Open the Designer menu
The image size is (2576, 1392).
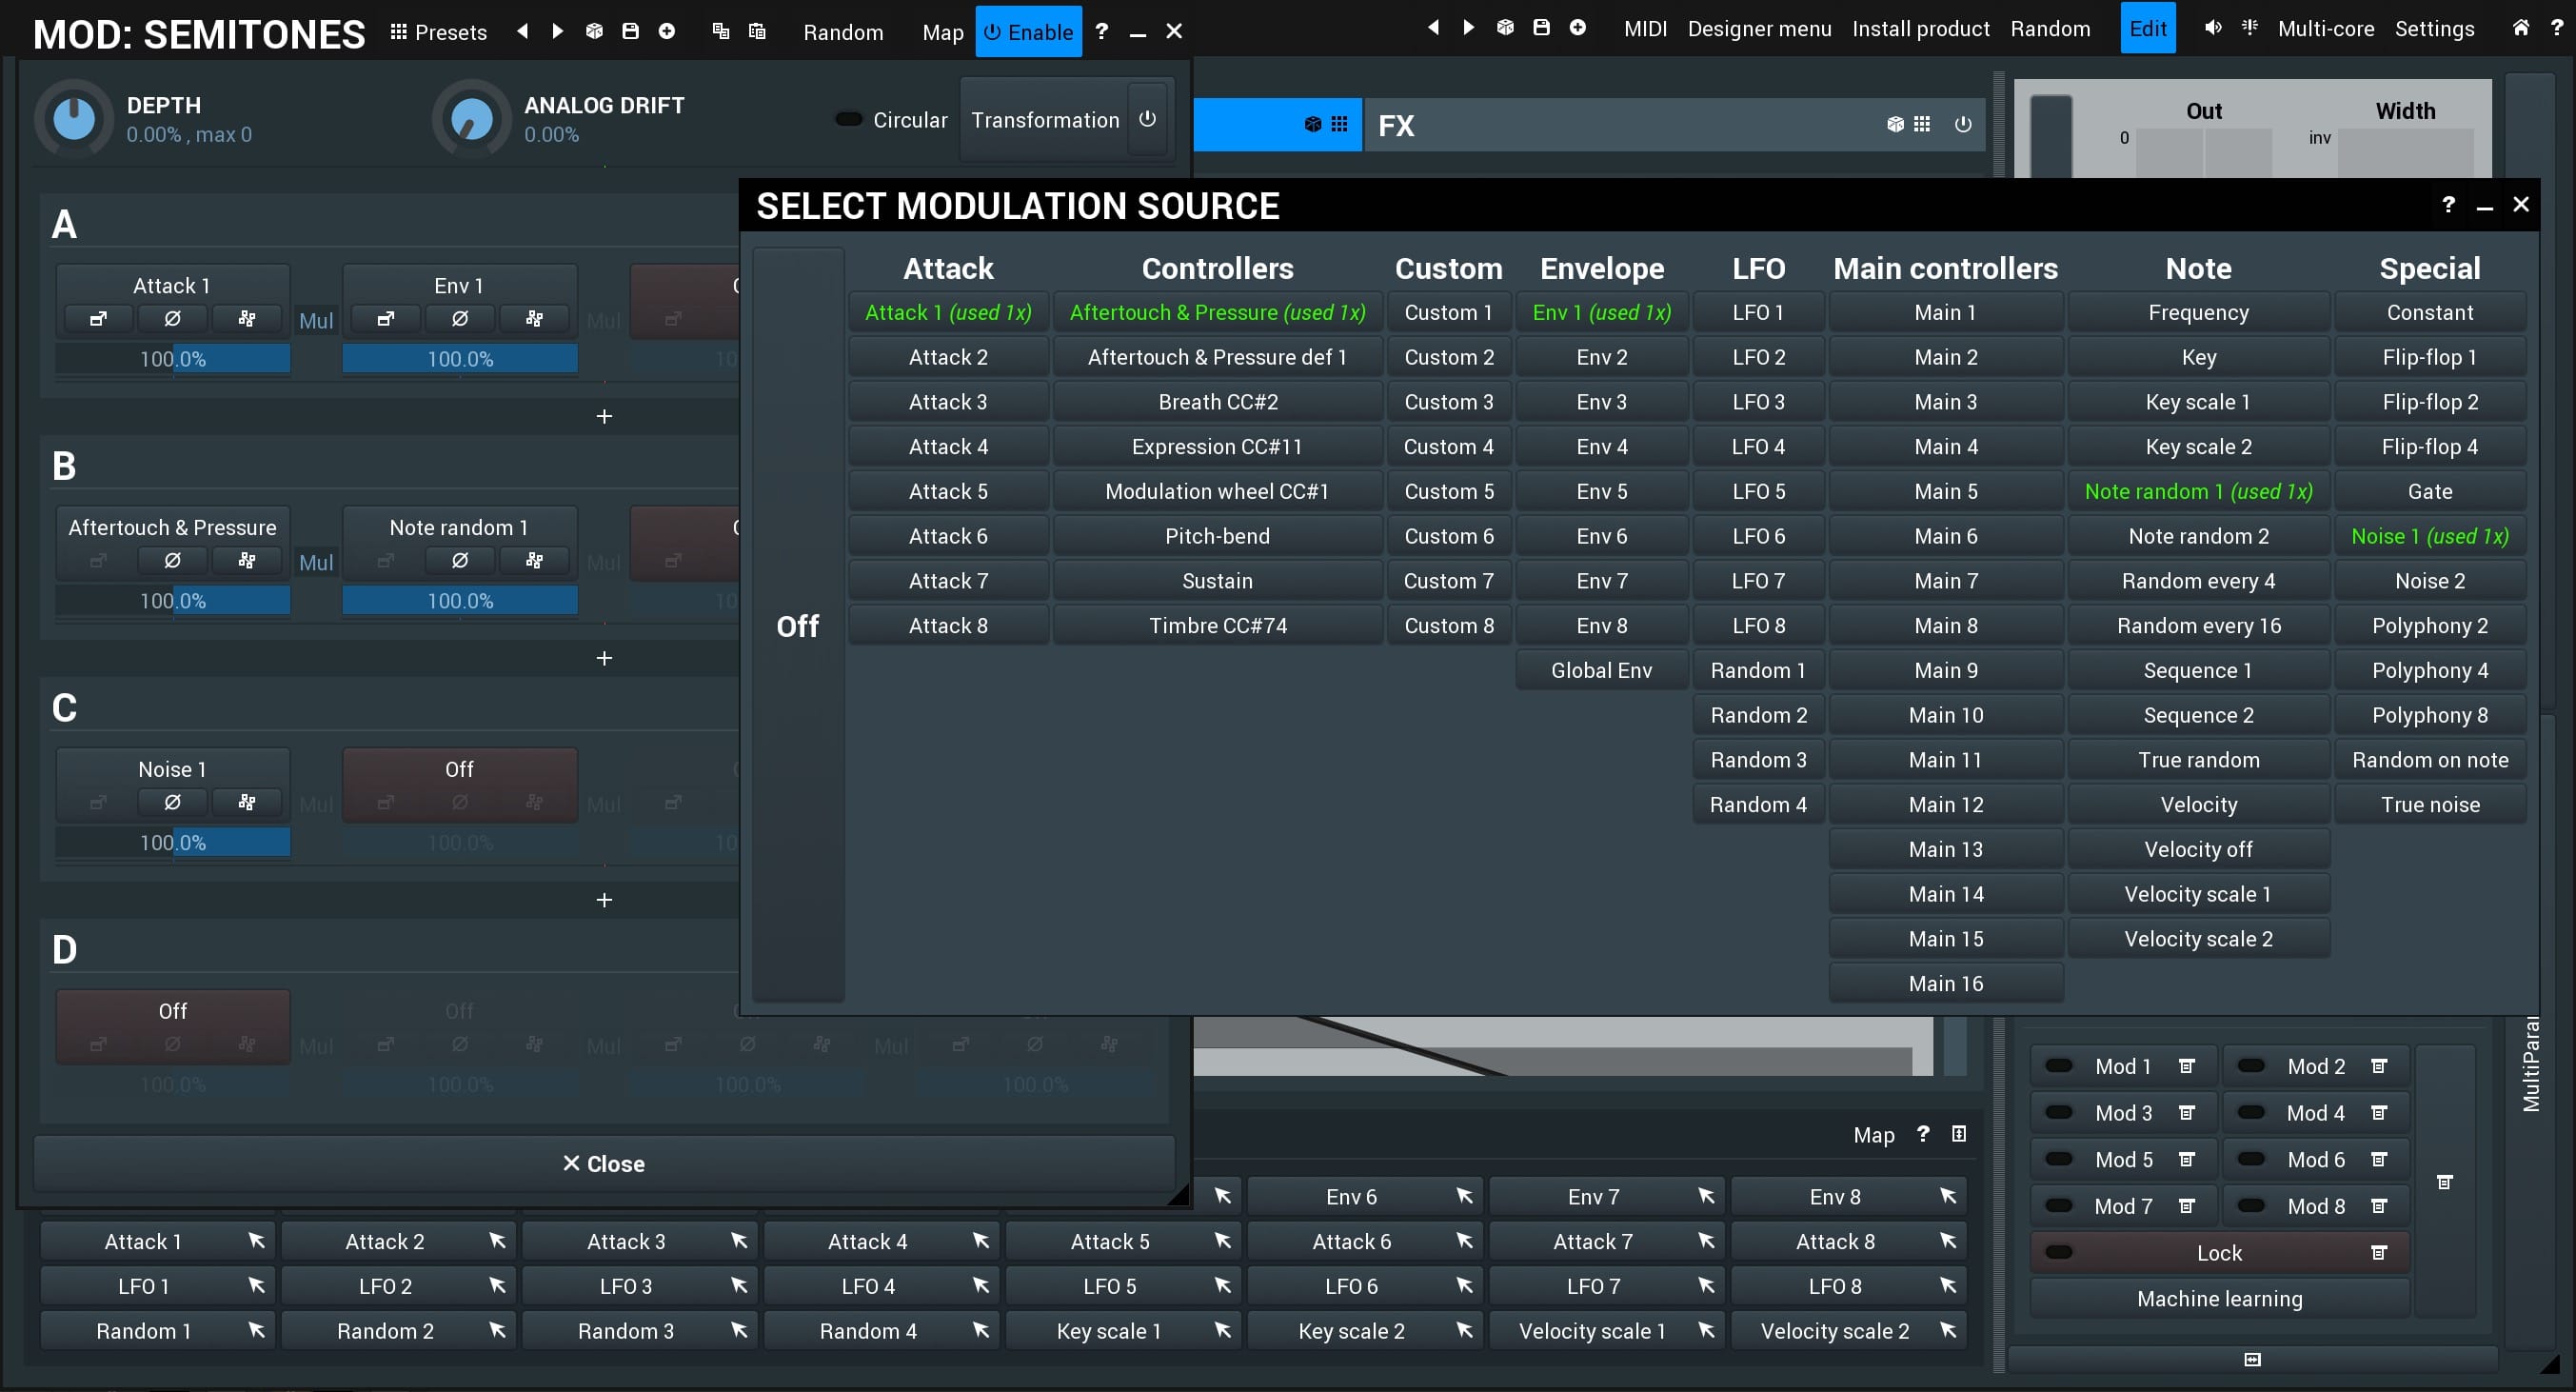pyautogui.click(x=1759, y=29)
